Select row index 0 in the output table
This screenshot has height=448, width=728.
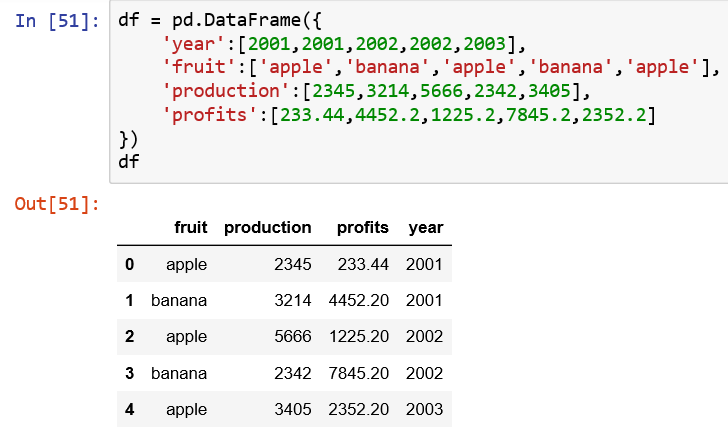coord(128,264)
